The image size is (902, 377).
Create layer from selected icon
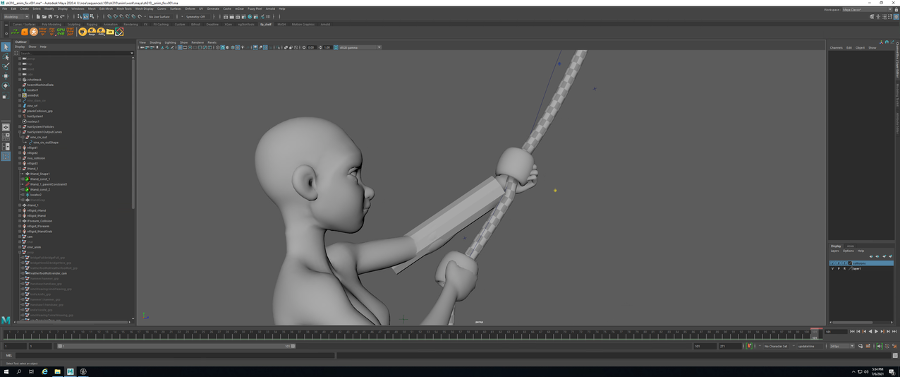pos(890,256)
